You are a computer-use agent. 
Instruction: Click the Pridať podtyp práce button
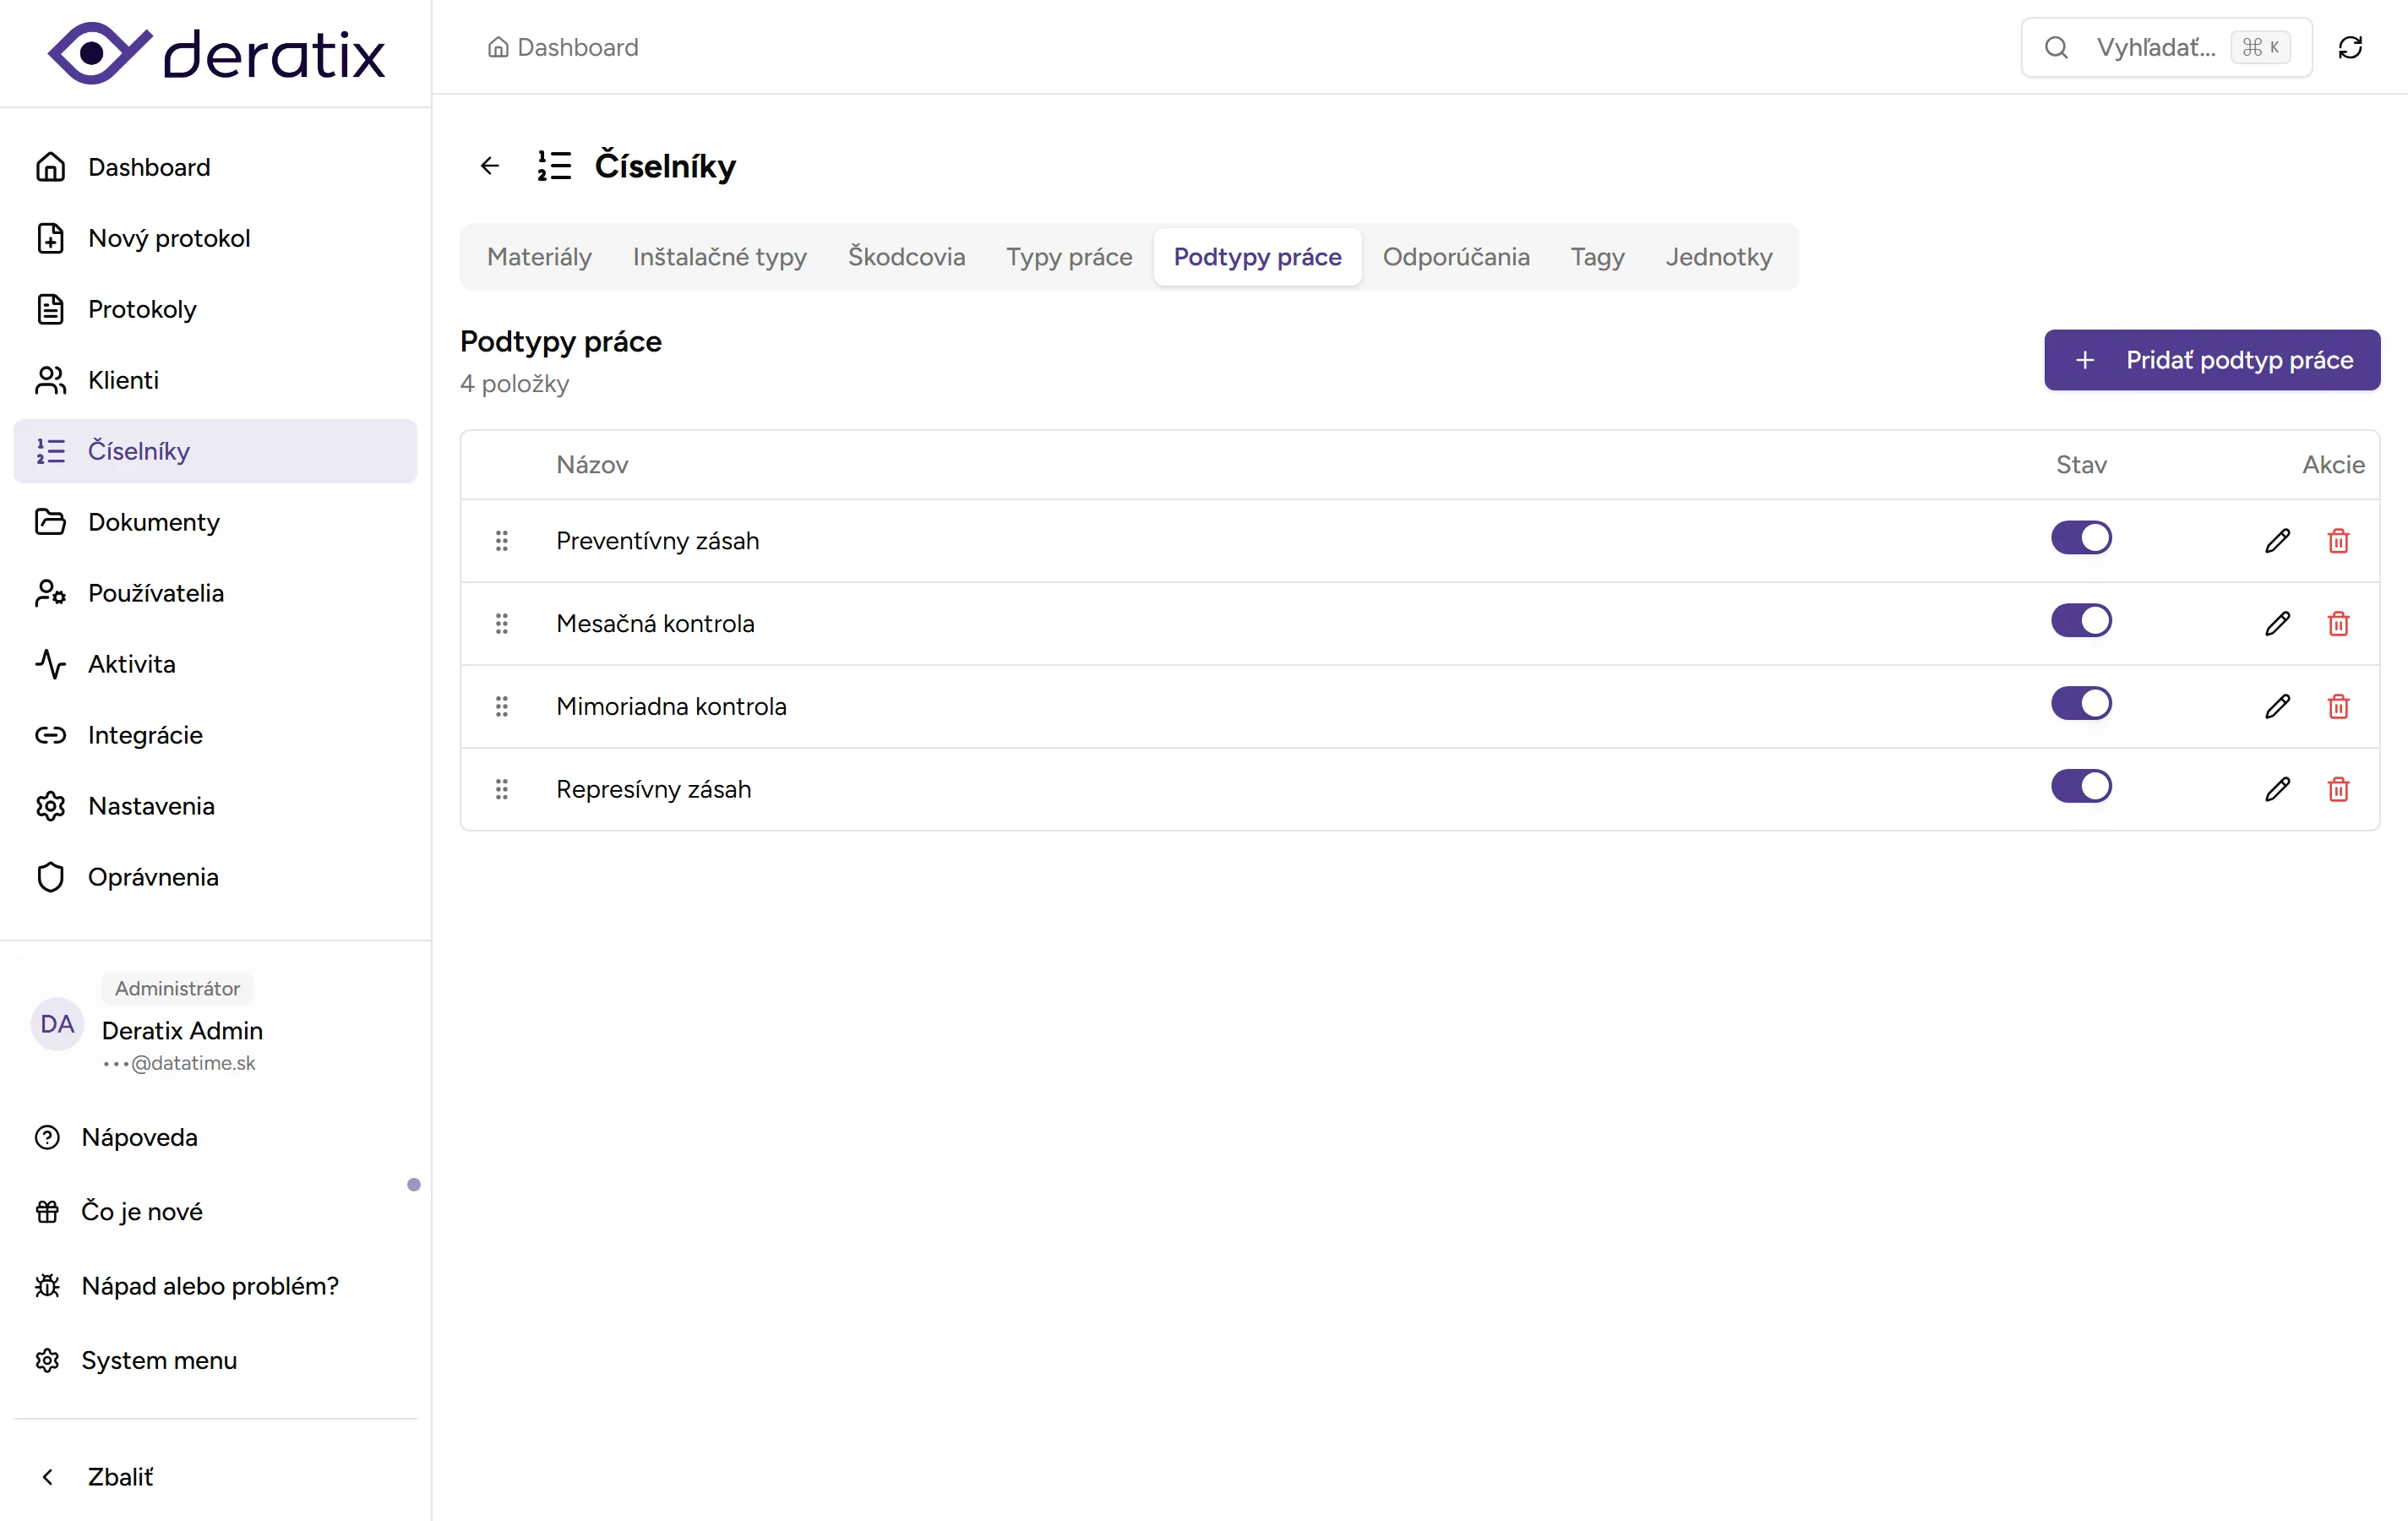tap(2211, 360)
